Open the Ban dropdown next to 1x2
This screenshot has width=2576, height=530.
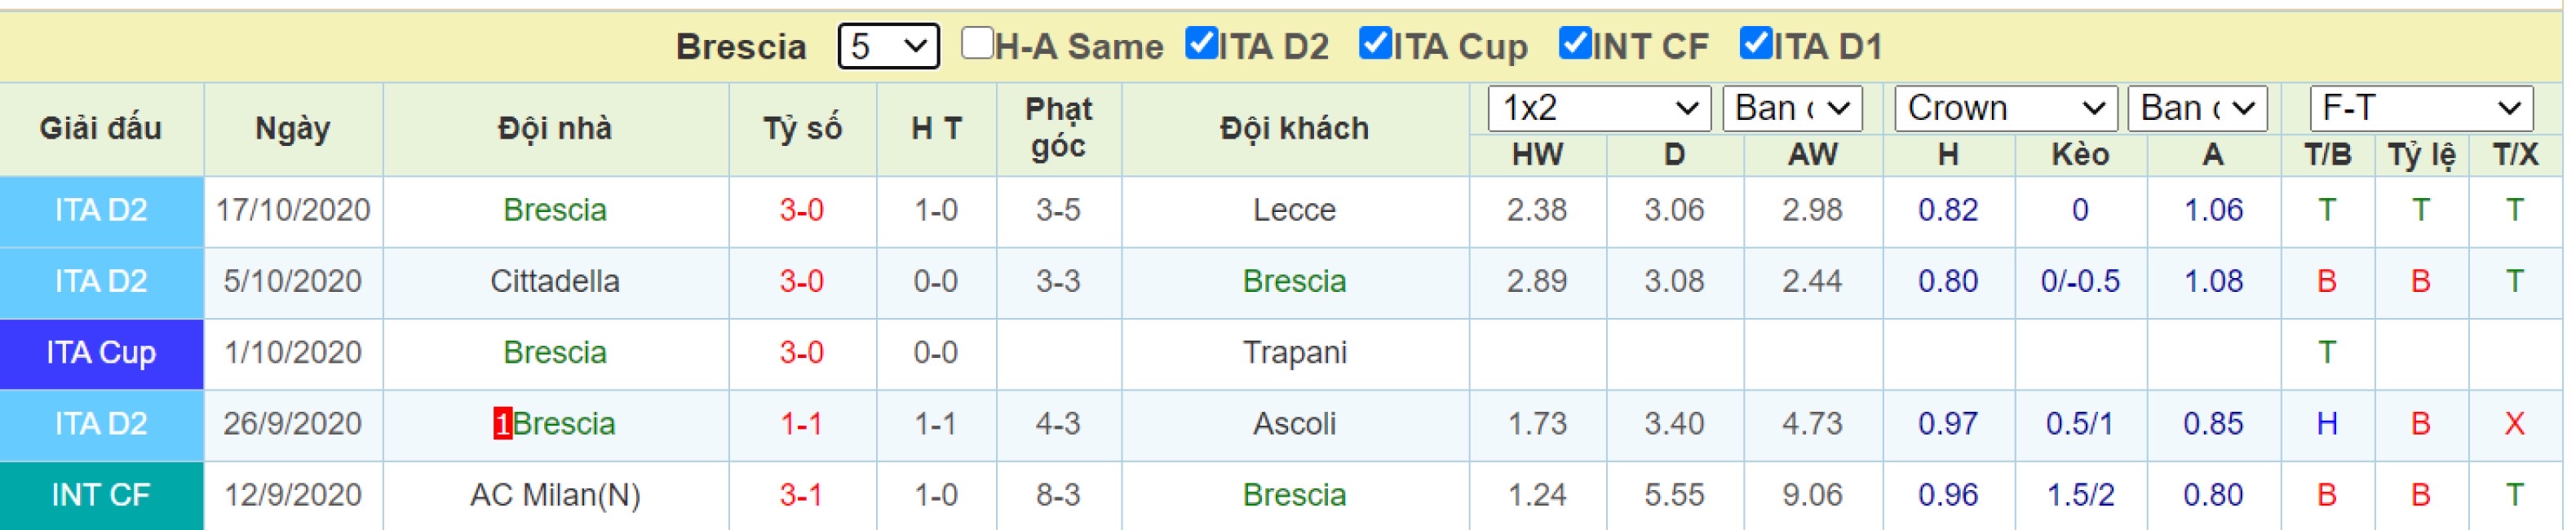1792,108
